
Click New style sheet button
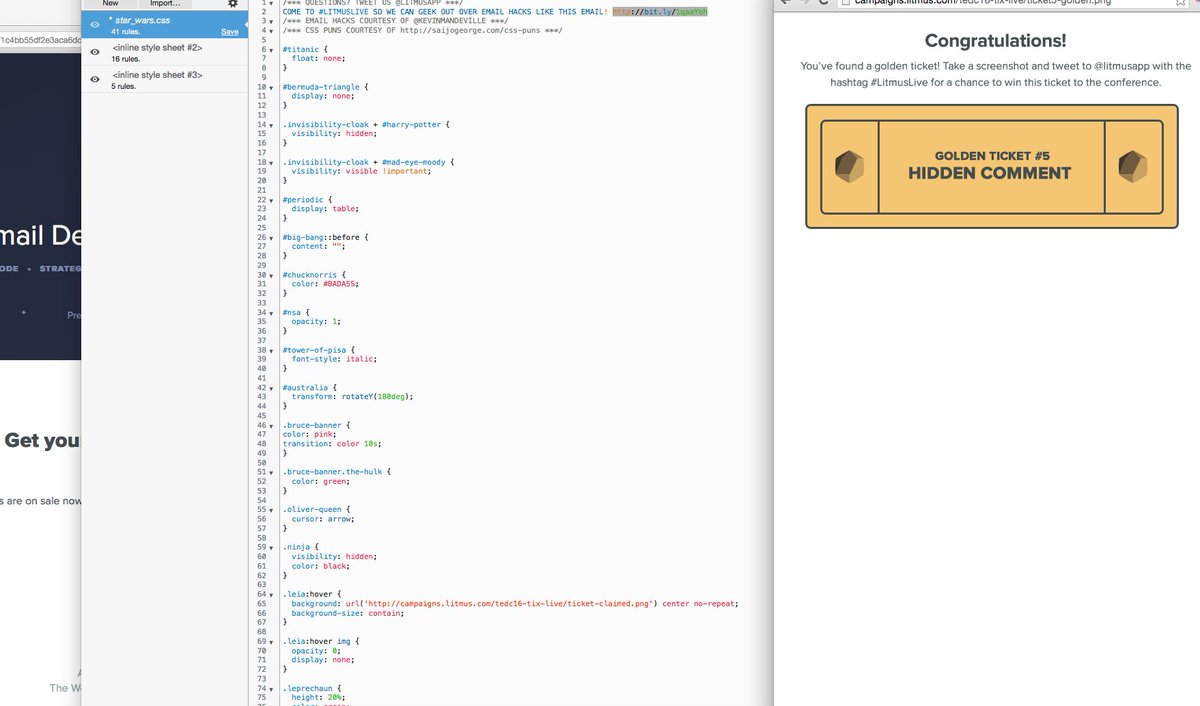[110, 4]
